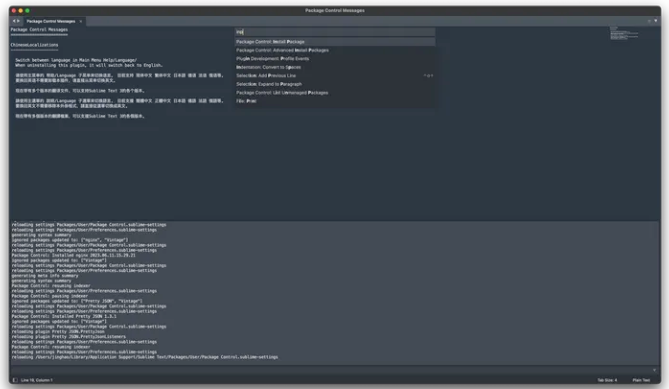Click the minimap preview

624,33
